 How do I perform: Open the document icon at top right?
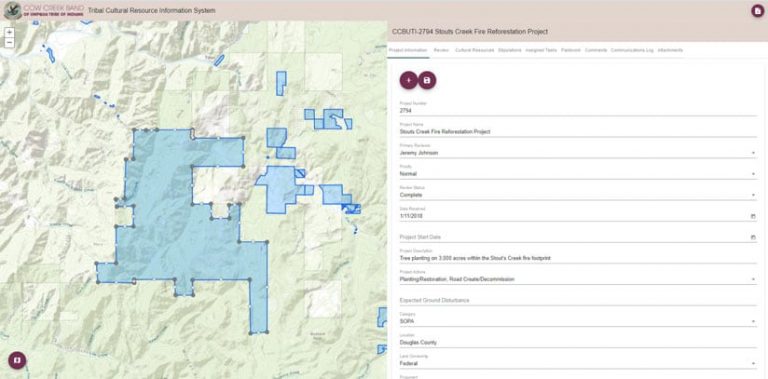click(758, 10)
